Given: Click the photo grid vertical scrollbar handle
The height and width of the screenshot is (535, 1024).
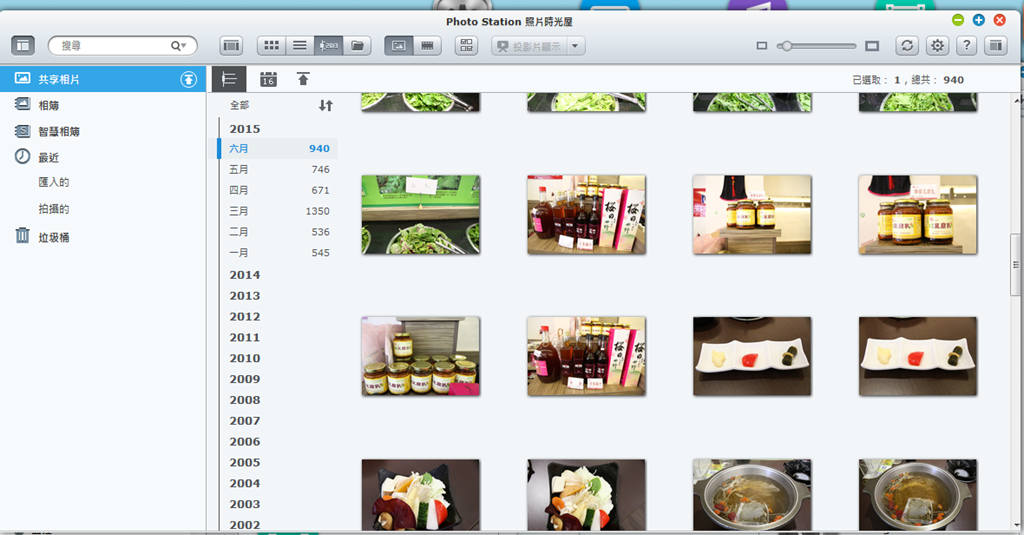Looking at the screenshot, I should tap(1016, 265).
